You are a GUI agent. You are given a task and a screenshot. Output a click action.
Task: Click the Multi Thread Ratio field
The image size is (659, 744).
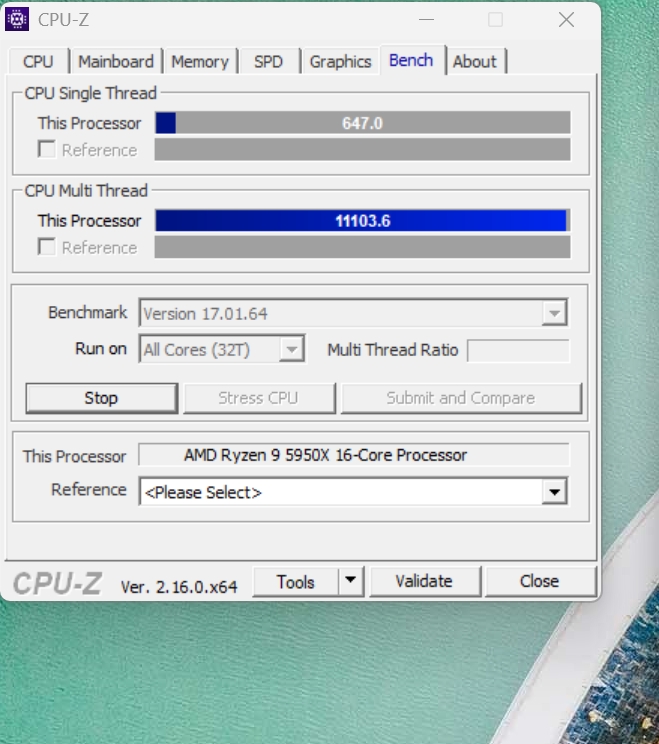point(518,351)
